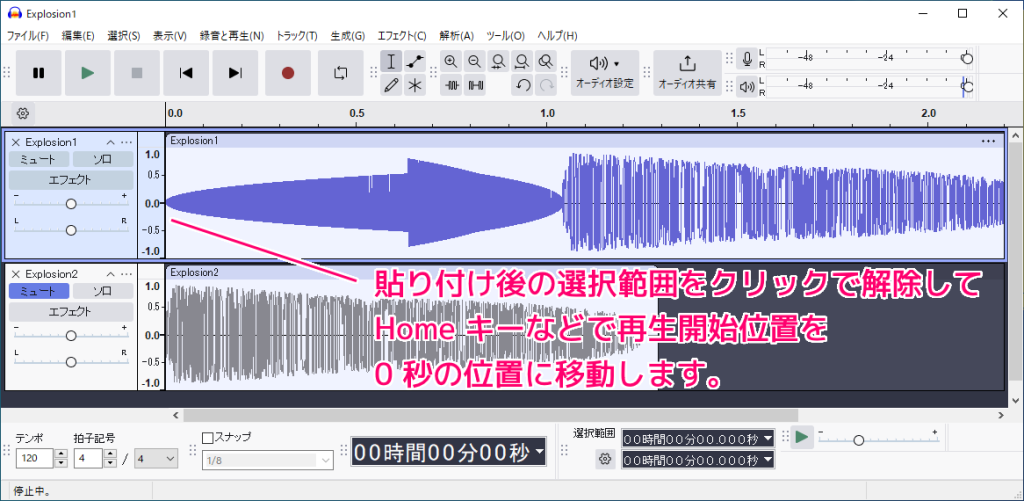This screenshot has height=501, width=1024.
Task: Skip to end of project
Action: click(x=236, y=73)
